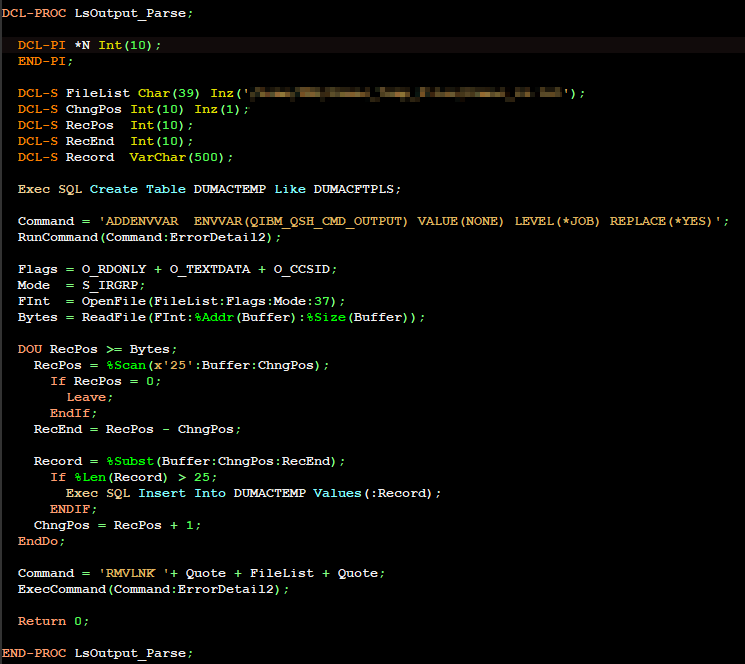
Task: Click the 'DCL-S Record VarChar(500);' line
Action: [x=125, y=157]
